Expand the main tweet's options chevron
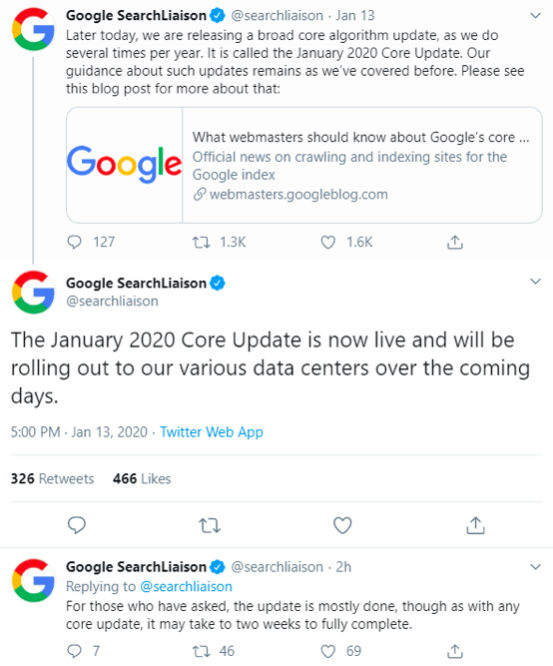Image resolution: width=553 pixels, height=666 pixels. [536, 281]
